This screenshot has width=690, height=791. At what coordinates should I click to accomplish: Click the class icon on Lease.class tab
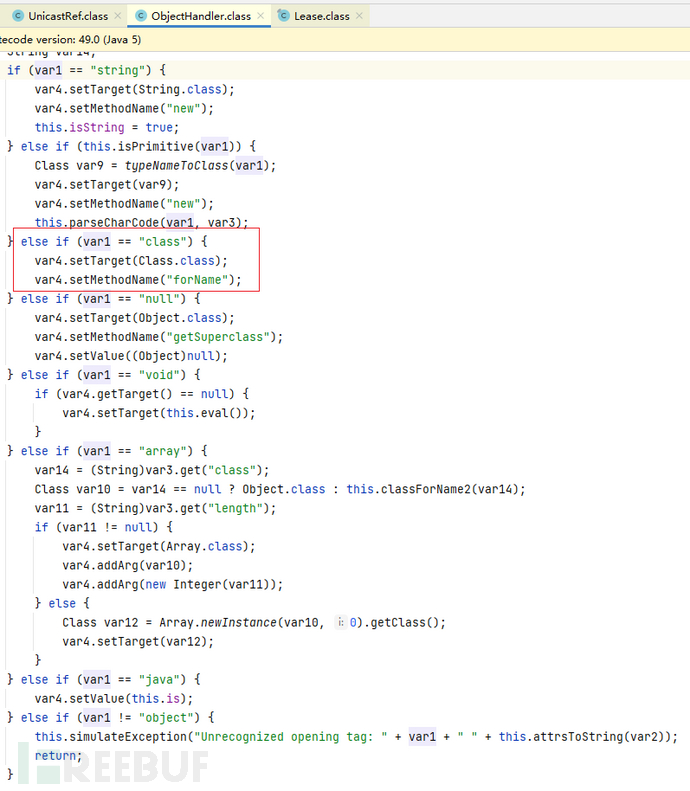tap(285, 16)
